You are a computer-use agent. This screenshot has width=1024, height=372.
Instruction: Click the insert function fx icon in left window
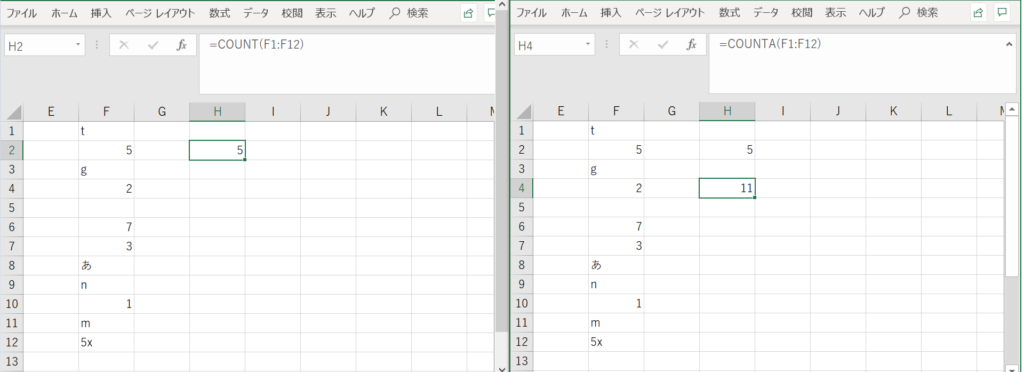pos(182,45)
